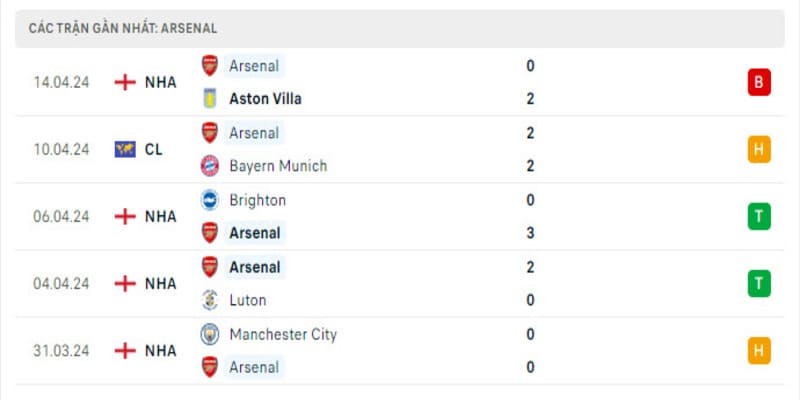Click Arsenal crest in the 14.04.24 match
The width and height of the screenshot is (800, 400).
(209, 66)
